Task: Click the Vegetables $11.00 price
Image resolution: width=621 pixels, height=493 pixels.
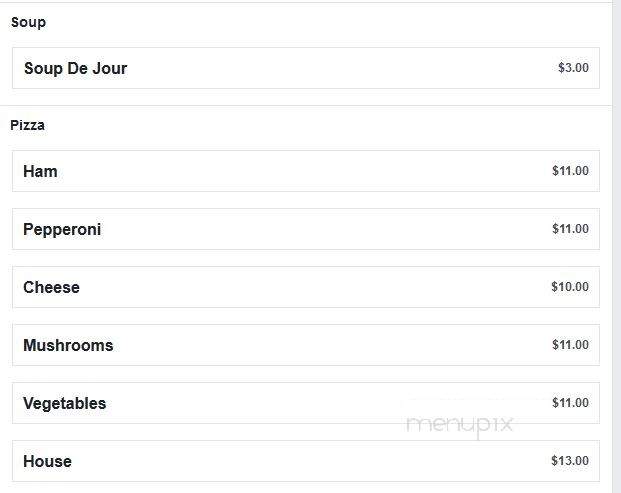Action: [570, 403]
